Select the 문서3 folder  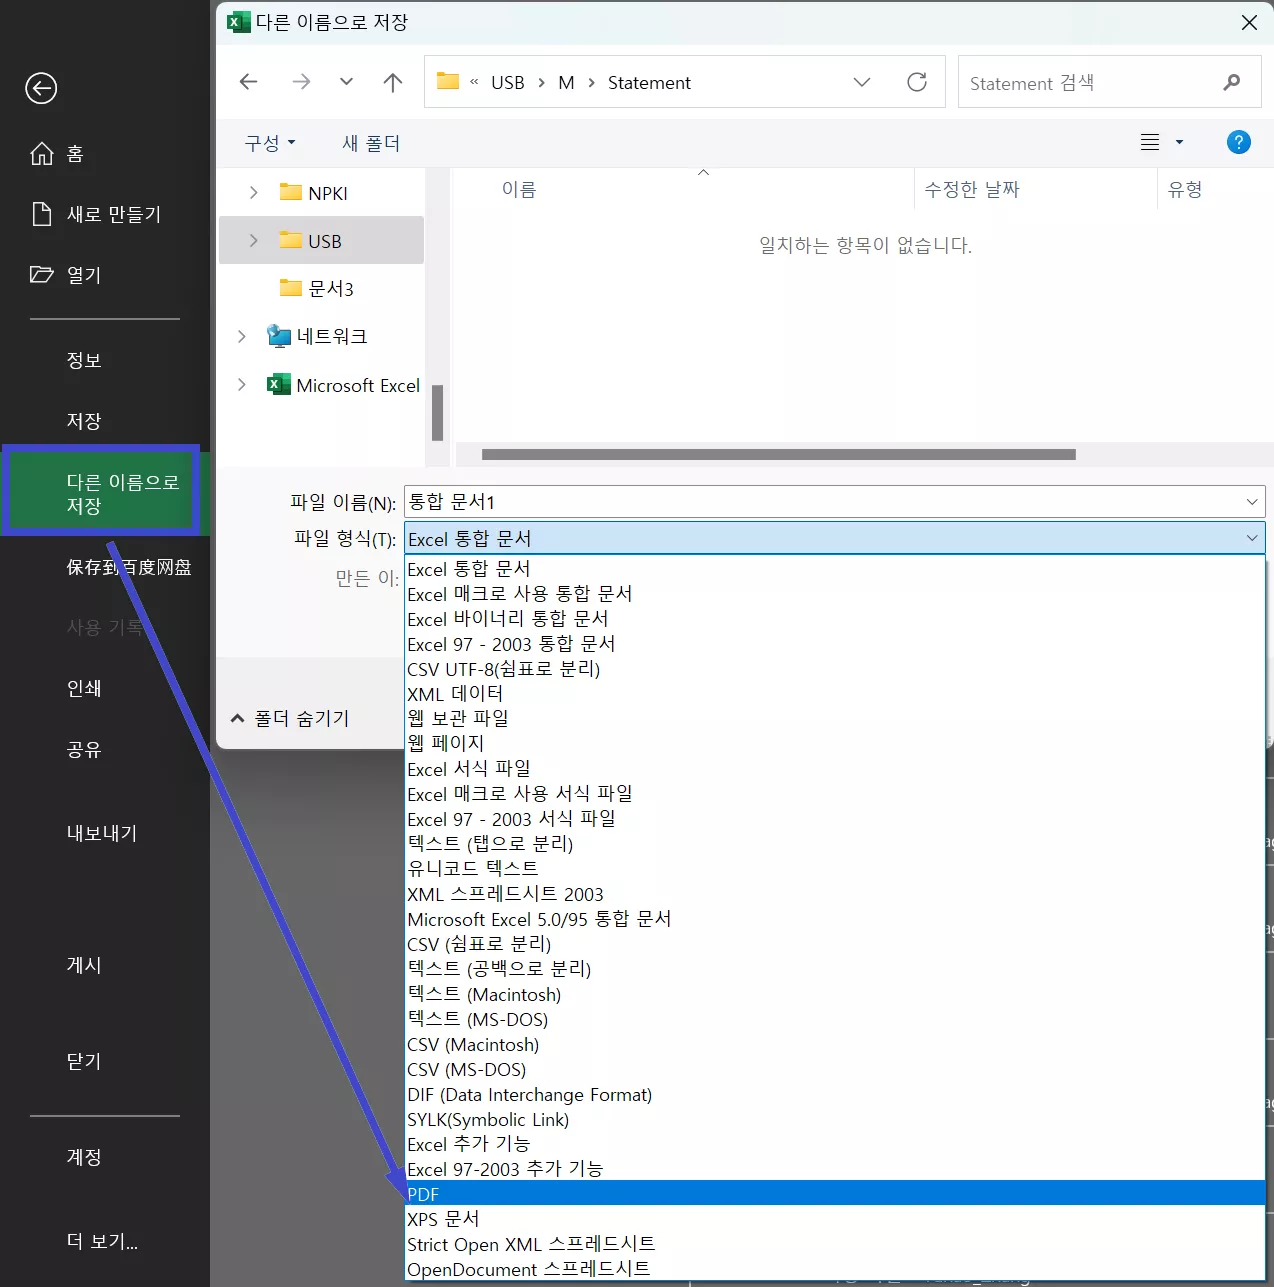pos(316,288)
